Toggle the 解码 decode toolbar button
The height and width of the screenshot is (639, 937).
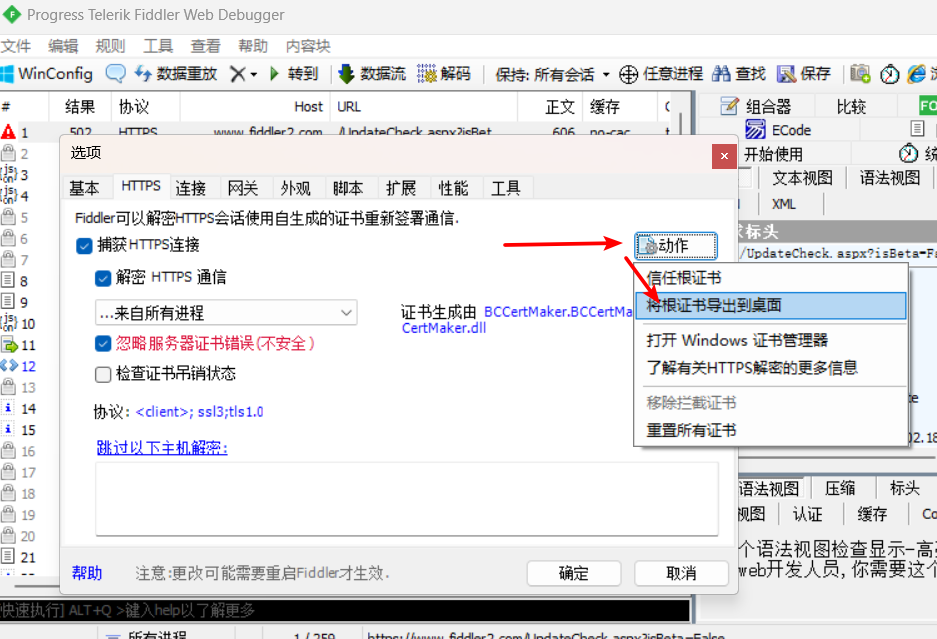pyautogui.click(x=444, y=74)
